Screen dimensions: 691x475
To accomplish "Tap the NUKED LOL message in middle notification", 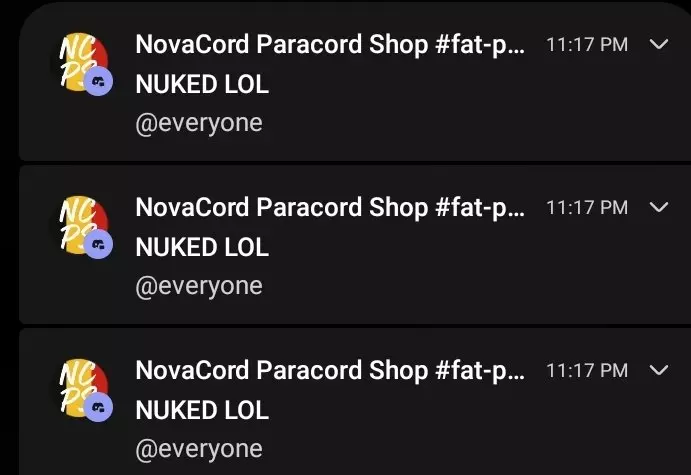I will pos(202,247).
